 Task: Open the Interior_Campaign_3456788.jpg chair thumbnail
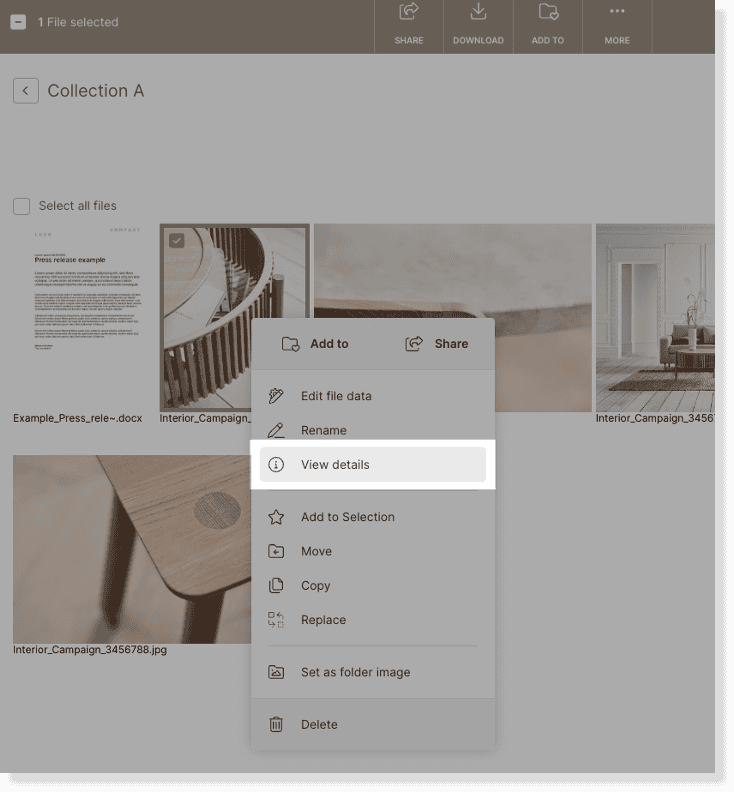(x=130, y=548)
